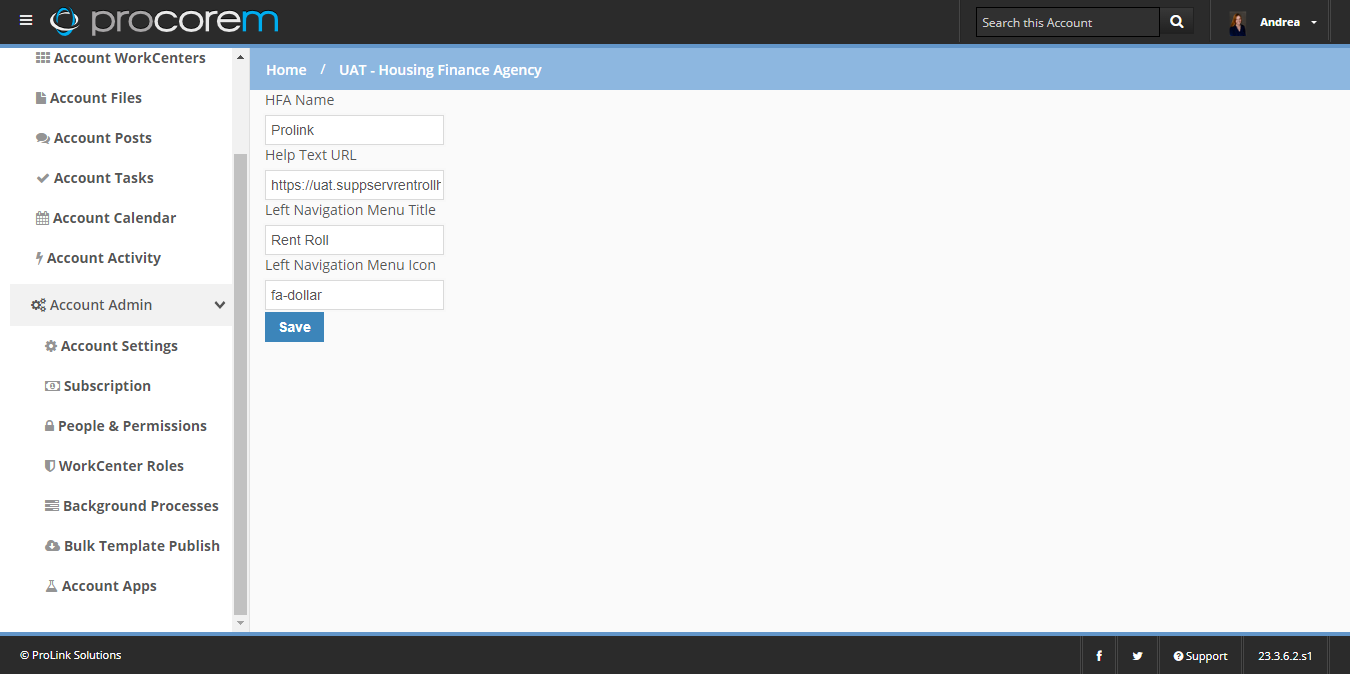Go to Home breadcrumb link

[x=286, y=70]
